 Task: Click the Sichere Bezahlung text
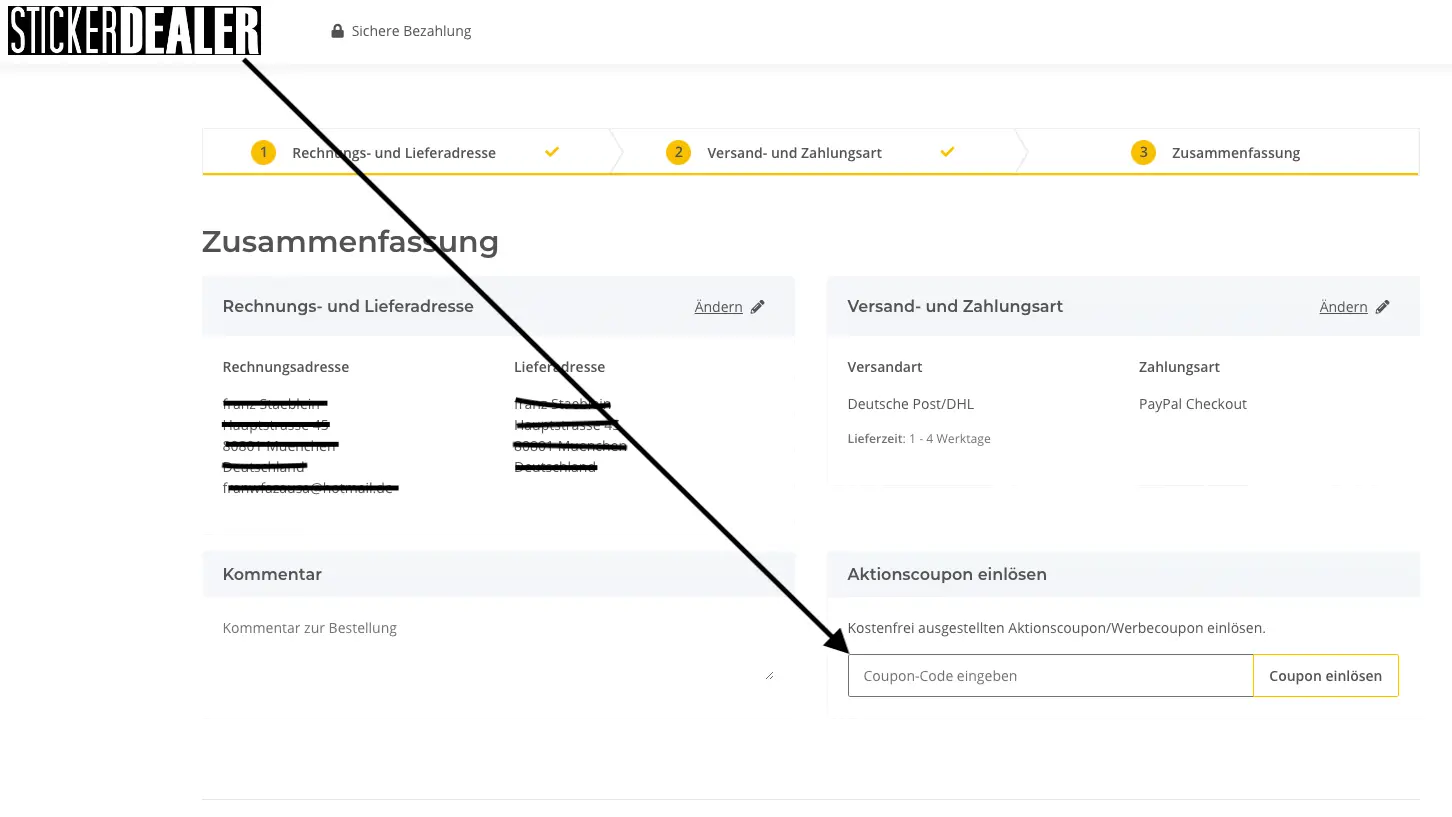[411, 31]
